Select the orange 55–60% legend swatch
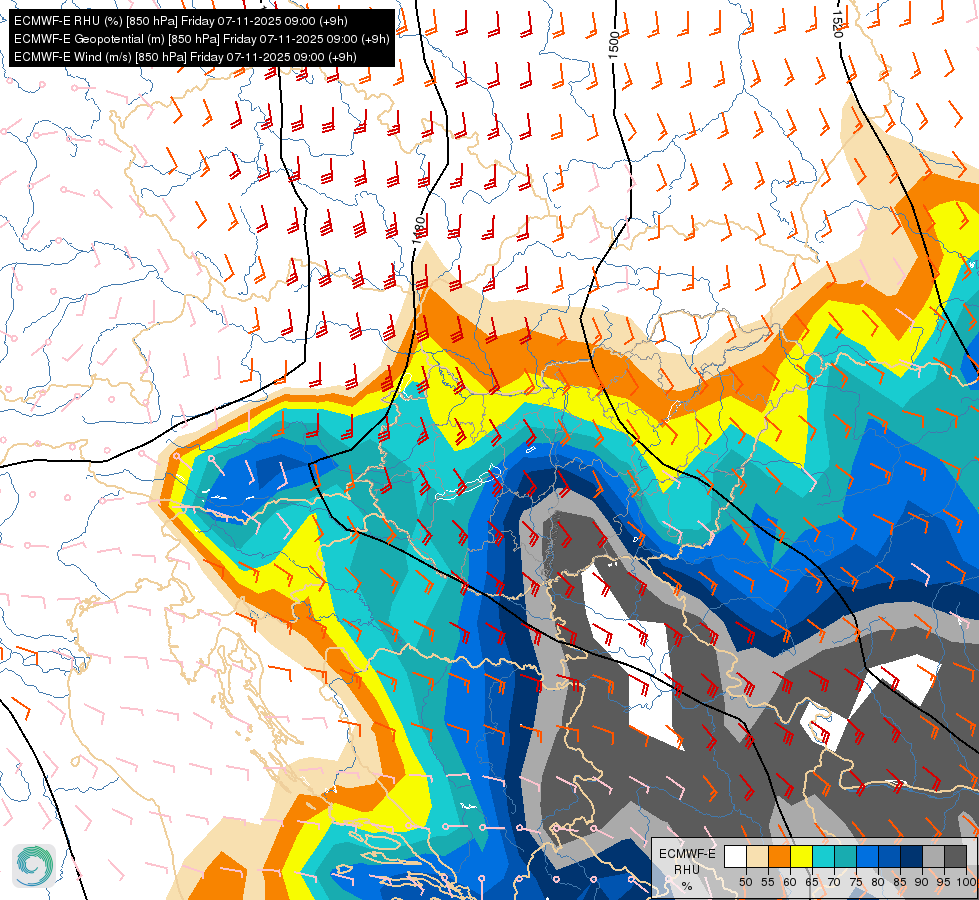This screenshot has height=900, width=979. point(779,856)
